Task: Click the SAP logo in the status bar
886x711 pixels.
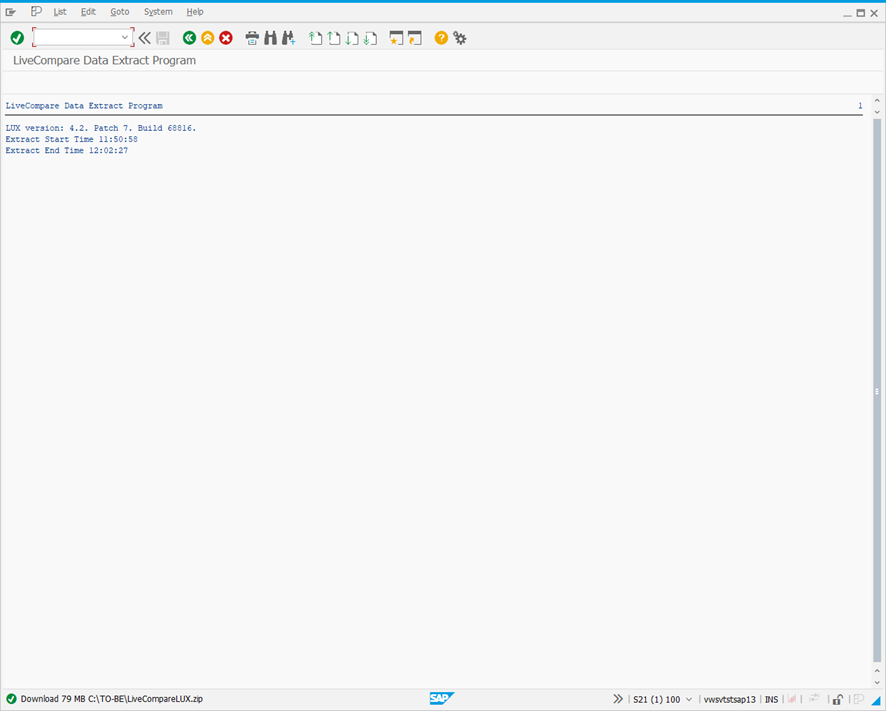Action: [x=441, y=699]
